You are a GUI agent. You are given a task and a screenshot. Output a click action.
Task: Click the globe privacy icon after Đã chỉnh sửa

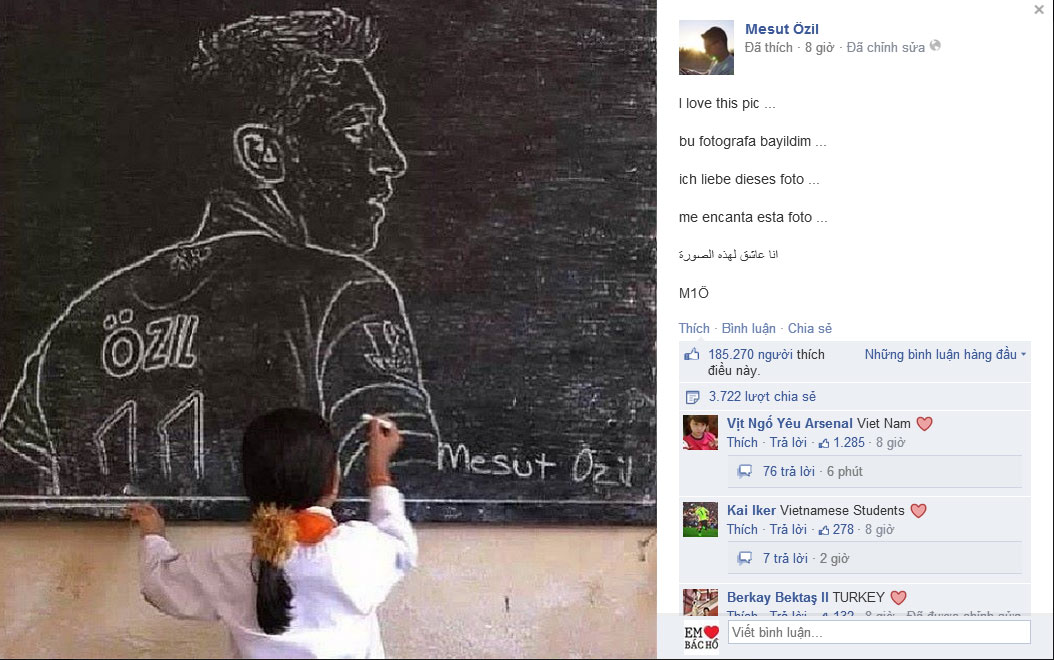(x=935, y=46)
